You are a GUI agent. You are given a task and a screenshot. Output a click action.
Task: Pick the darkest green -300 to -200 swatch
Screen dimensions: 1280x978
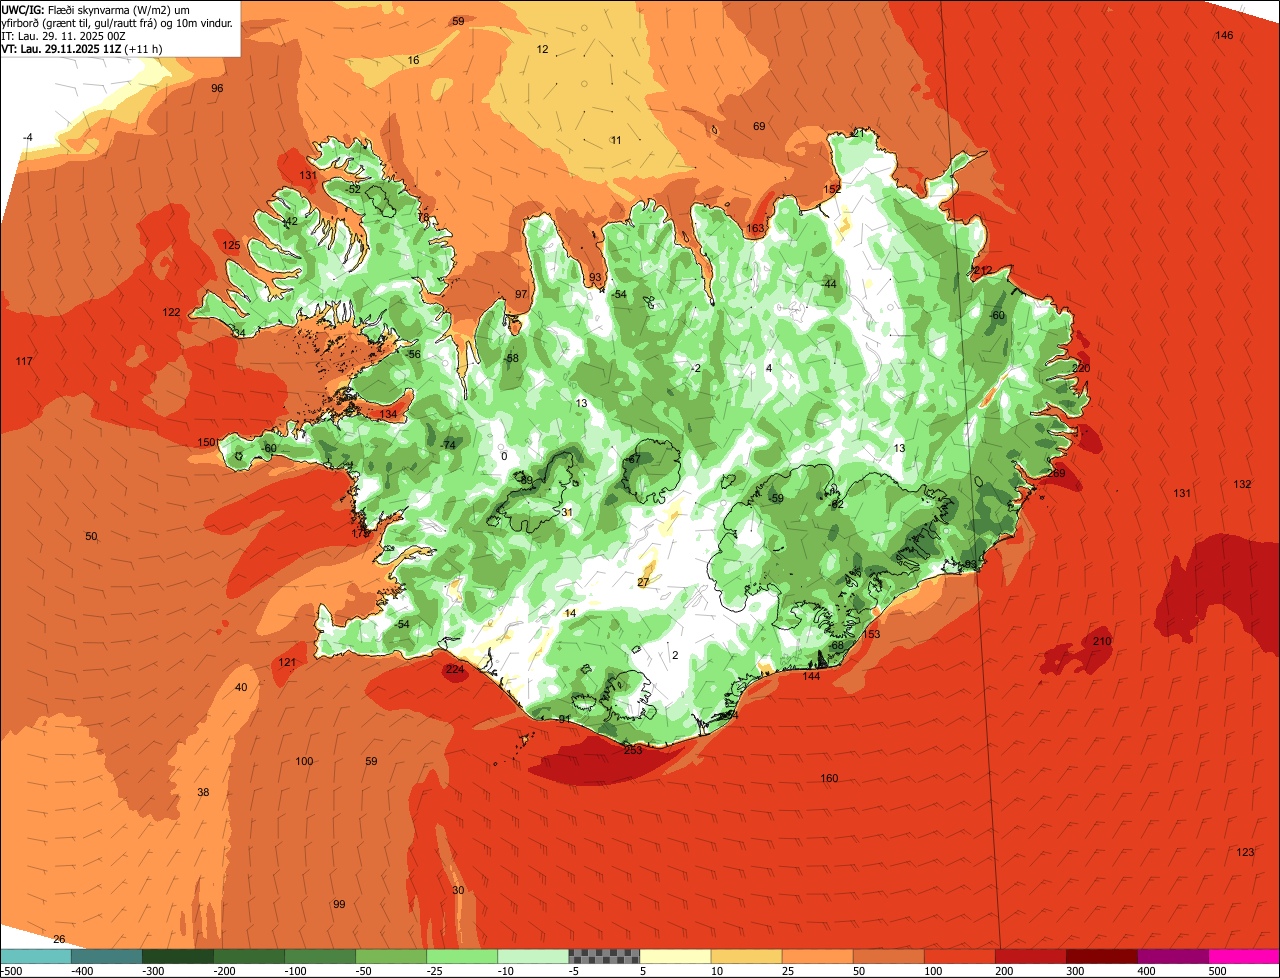click(x=178, y=956)
